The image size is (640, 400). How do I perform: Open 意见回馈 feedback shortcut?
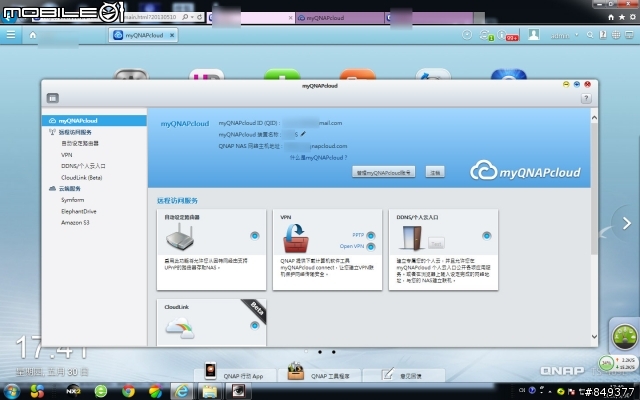(x=403, y=373)
